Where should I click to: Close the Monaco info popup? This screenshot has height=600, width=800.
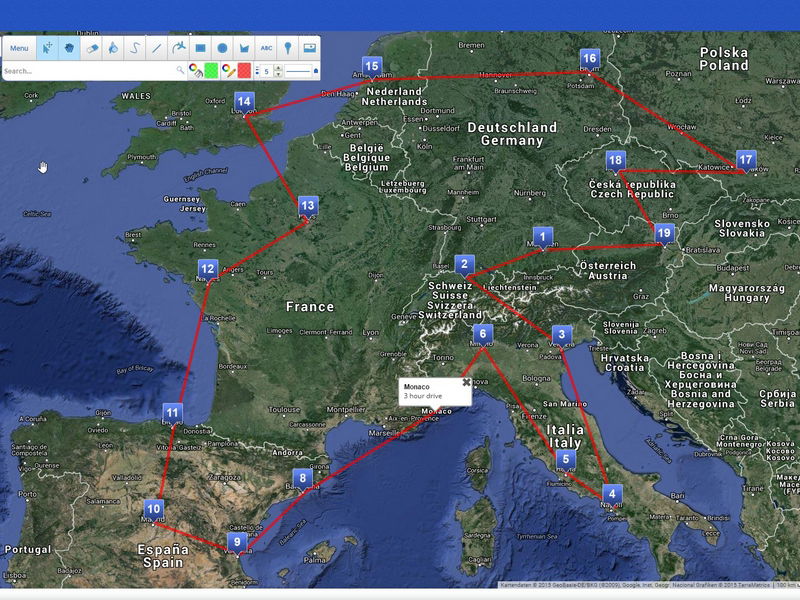(466, 382)
